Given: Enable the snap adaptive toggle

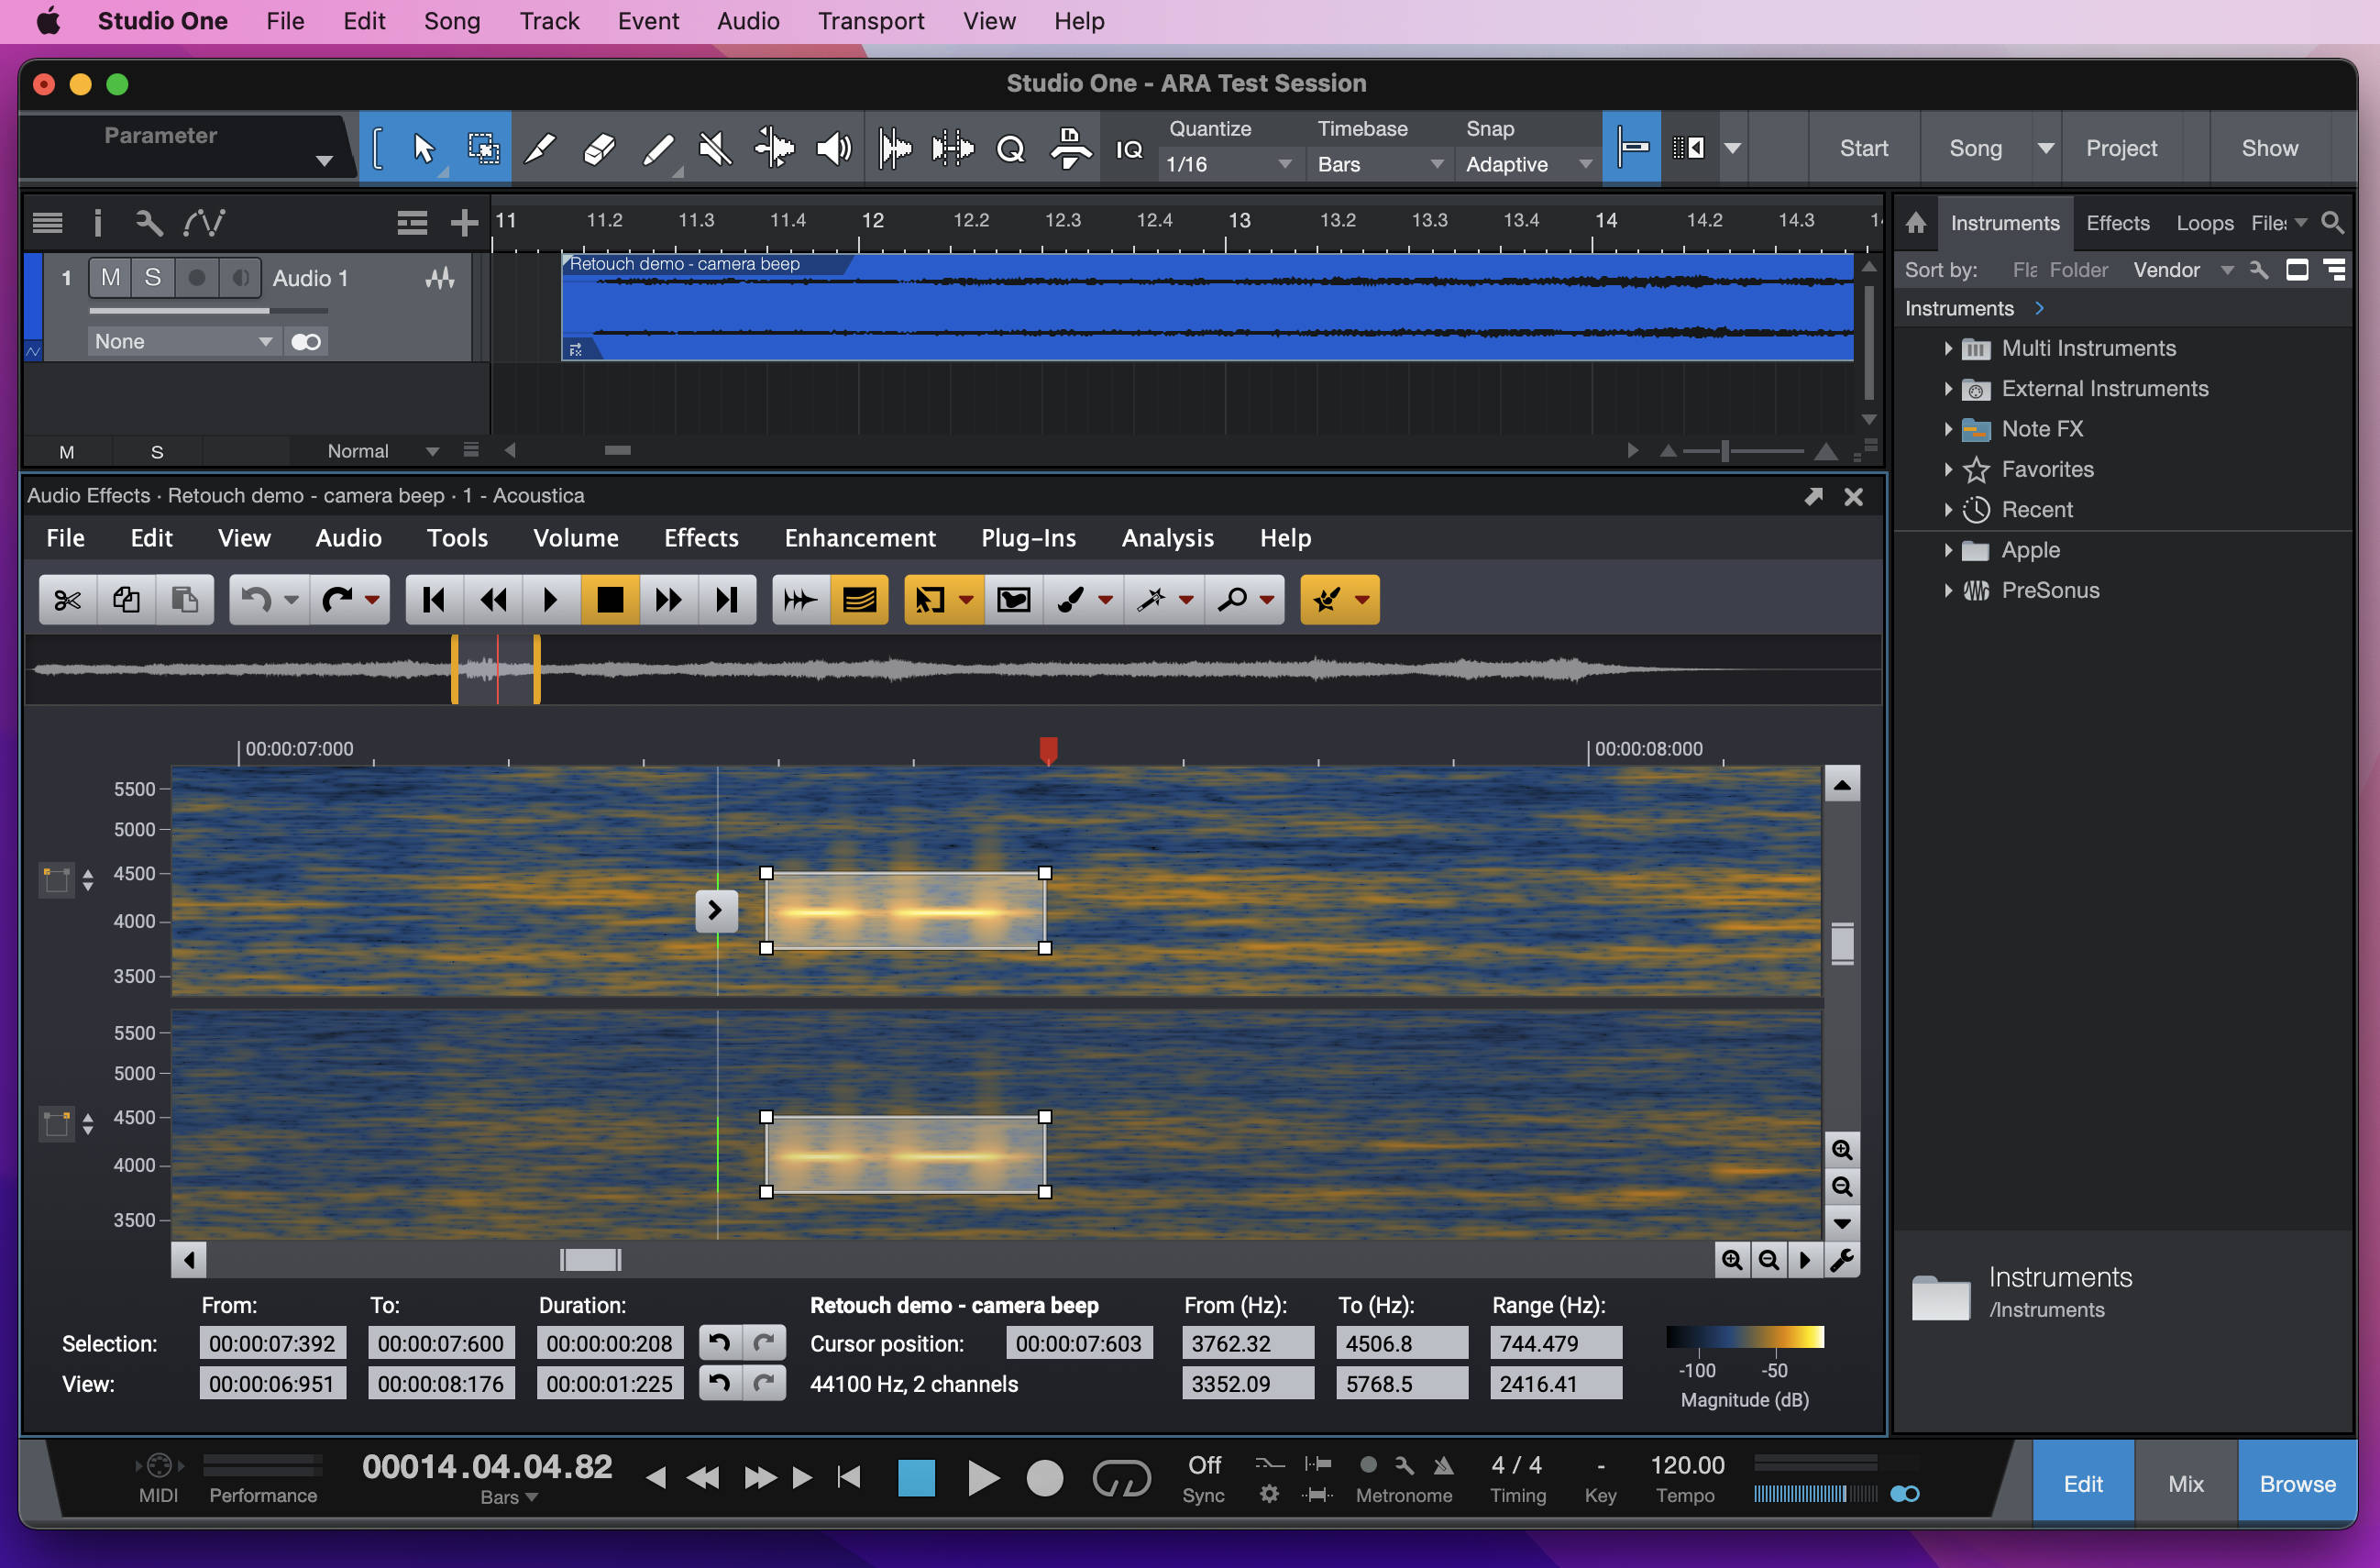Looking at the screenshot, I should tap(1626, 147).
